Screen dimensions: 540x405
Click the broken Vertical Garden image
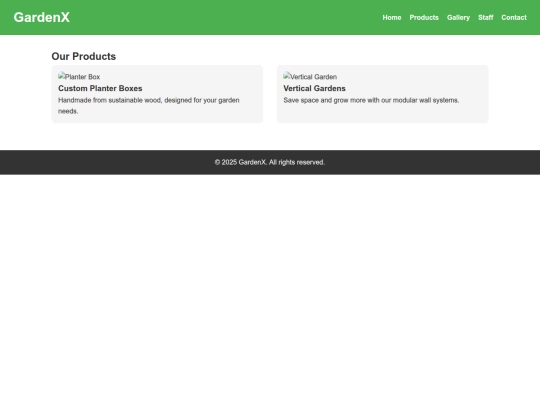(x=310, y=76)
